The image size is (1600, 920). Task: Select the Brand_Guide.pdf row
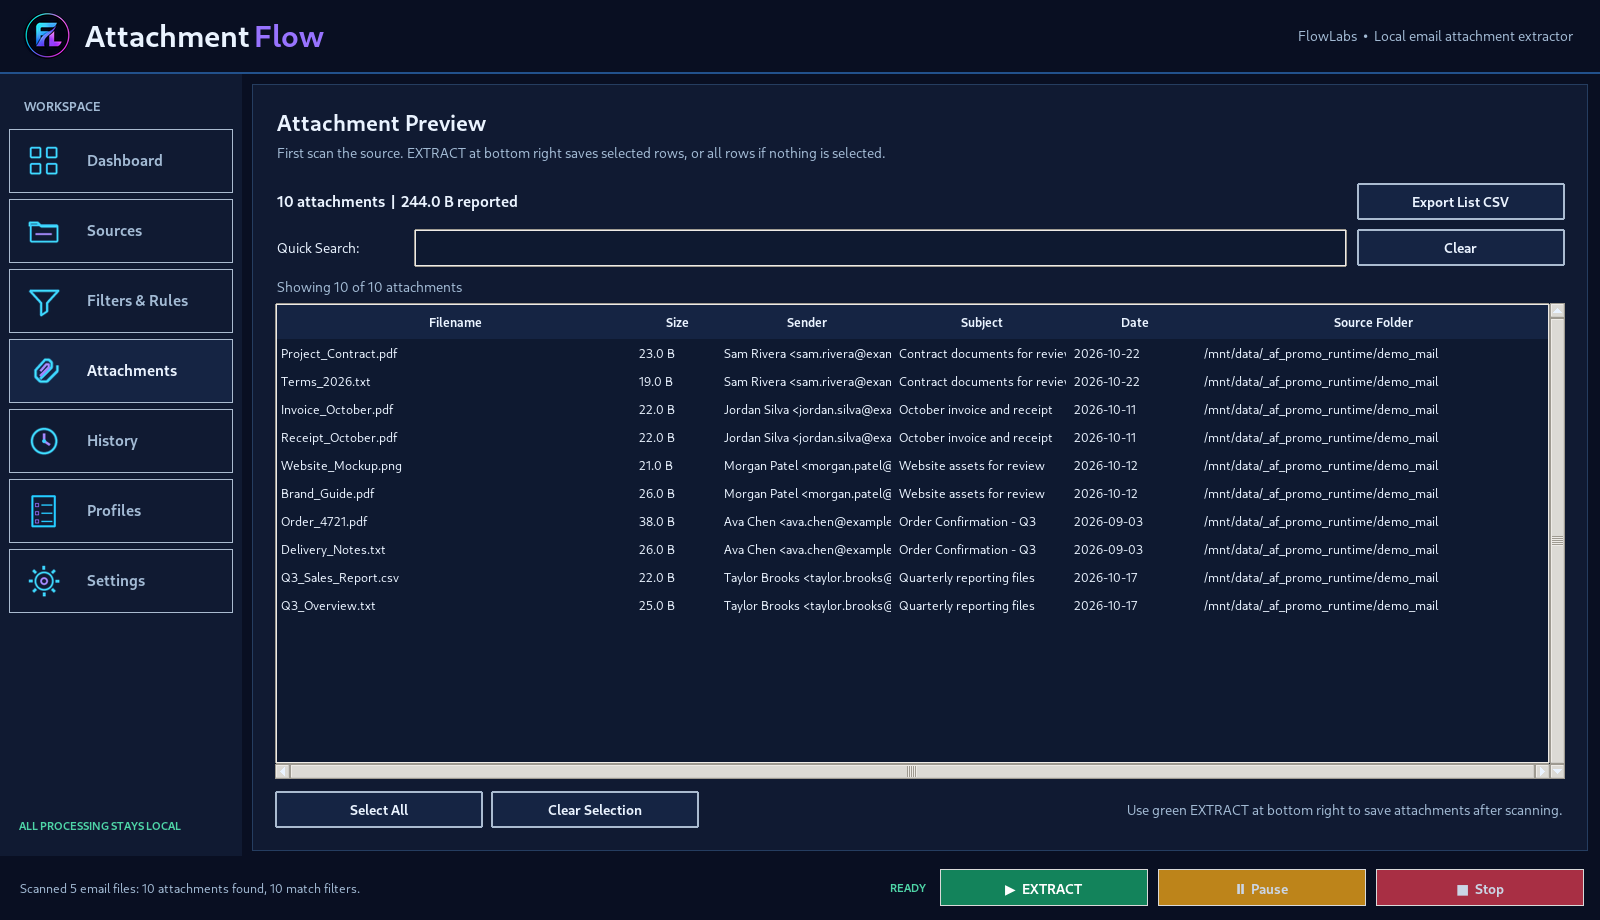912,494
